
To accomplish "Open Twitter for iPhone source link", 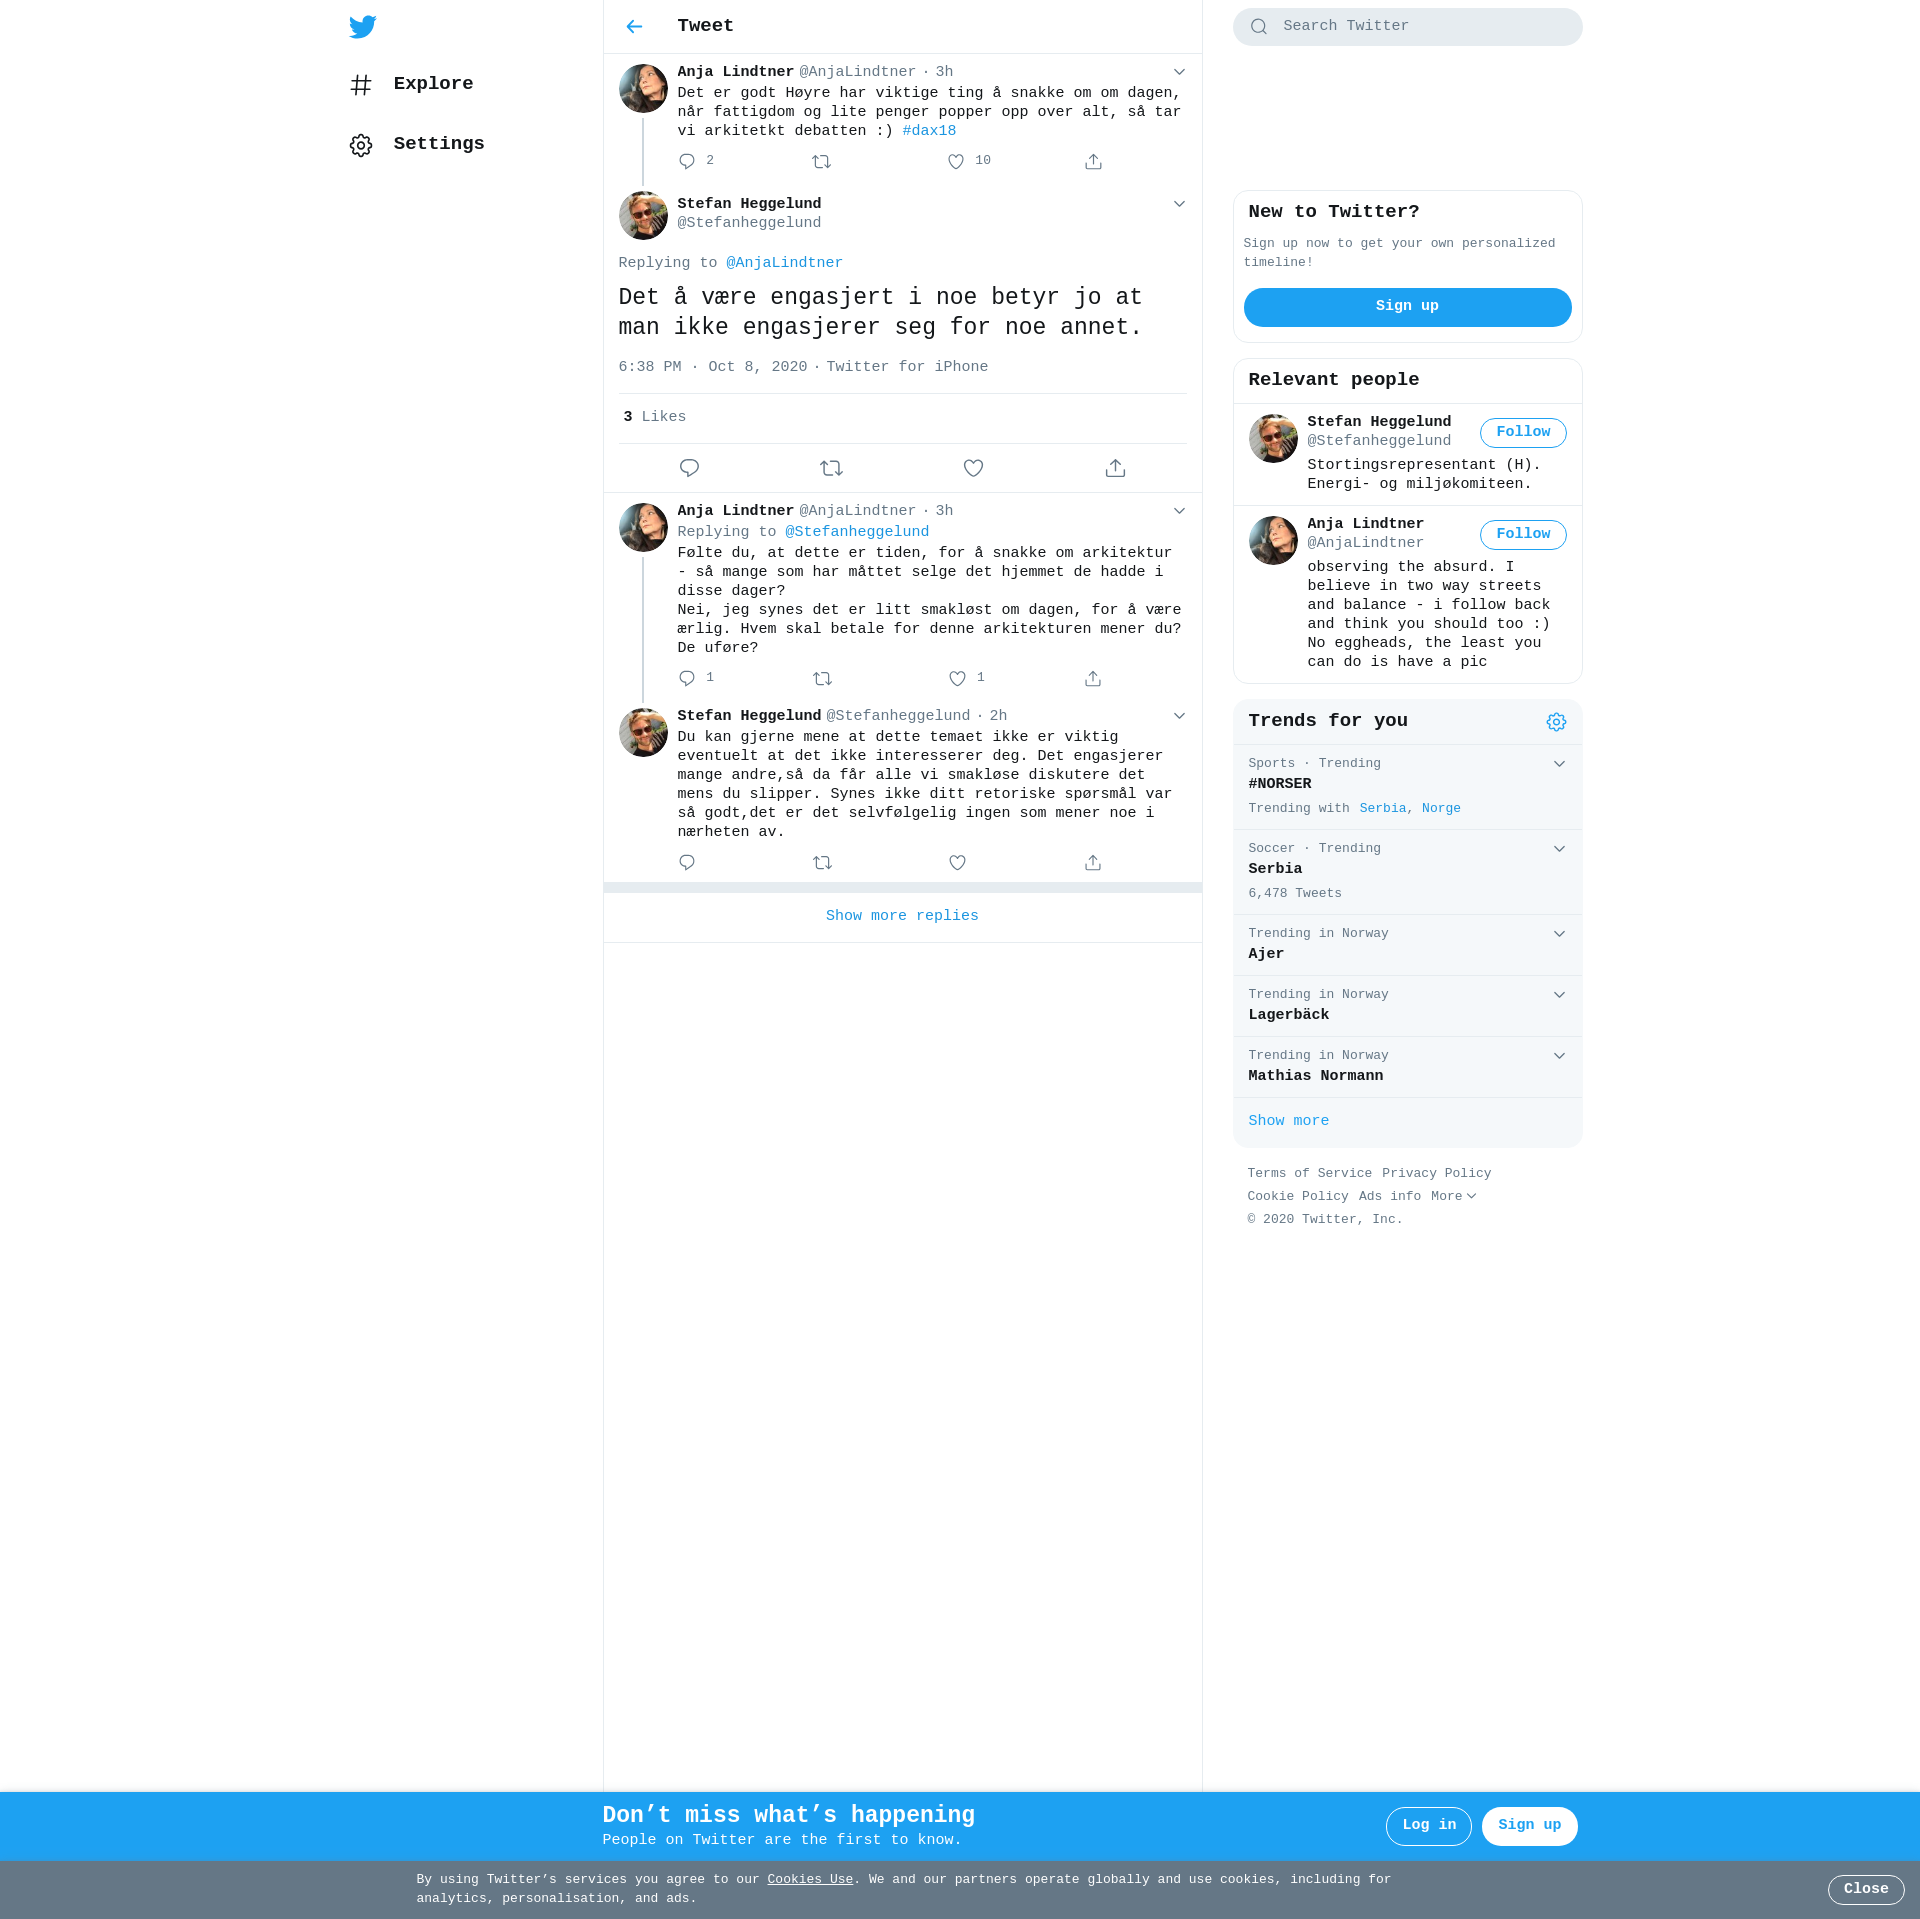I will coord(907,367).
